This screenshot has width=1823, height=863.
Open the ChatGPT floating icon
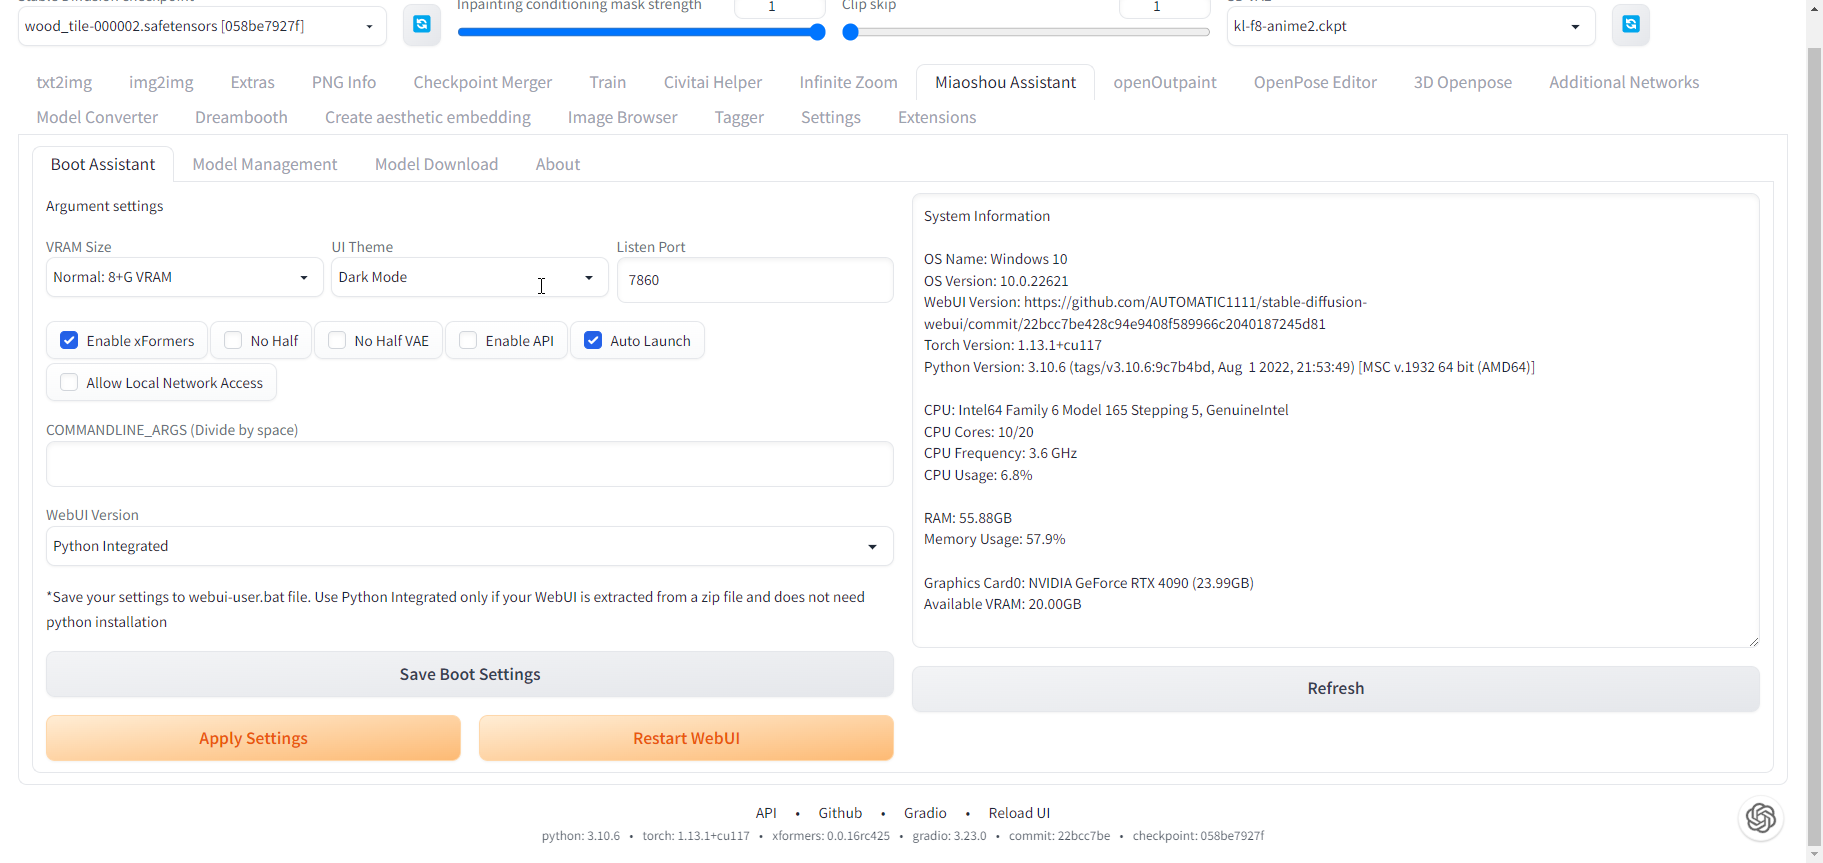(1761, 818)
